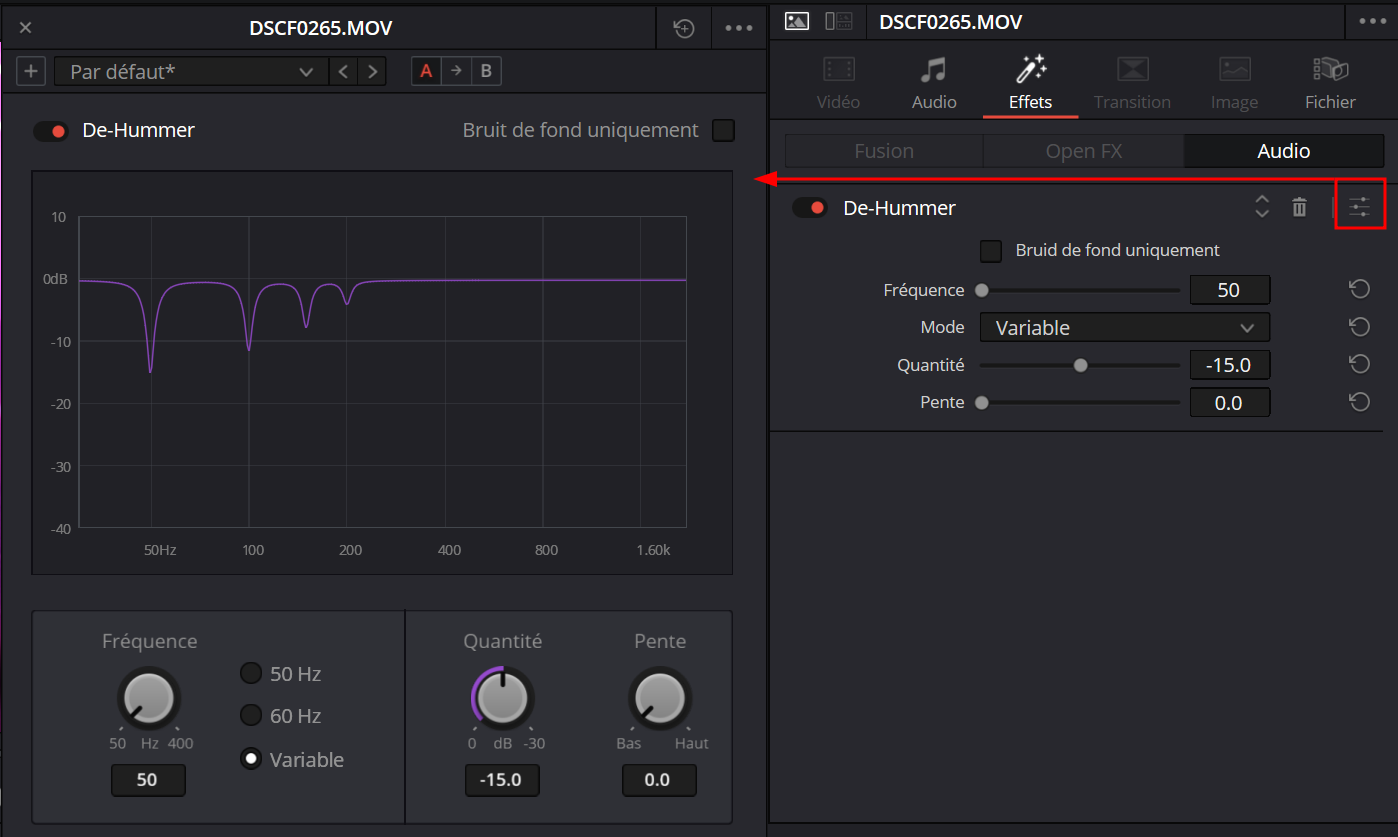Click the Pente slider in Inspector

1080,403
